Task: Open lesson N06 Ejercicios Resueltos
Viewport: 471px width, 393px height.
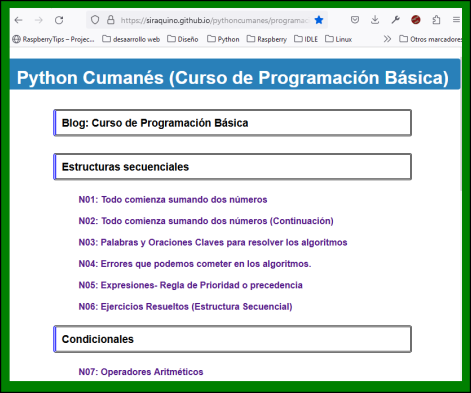Action: [185, 307]
